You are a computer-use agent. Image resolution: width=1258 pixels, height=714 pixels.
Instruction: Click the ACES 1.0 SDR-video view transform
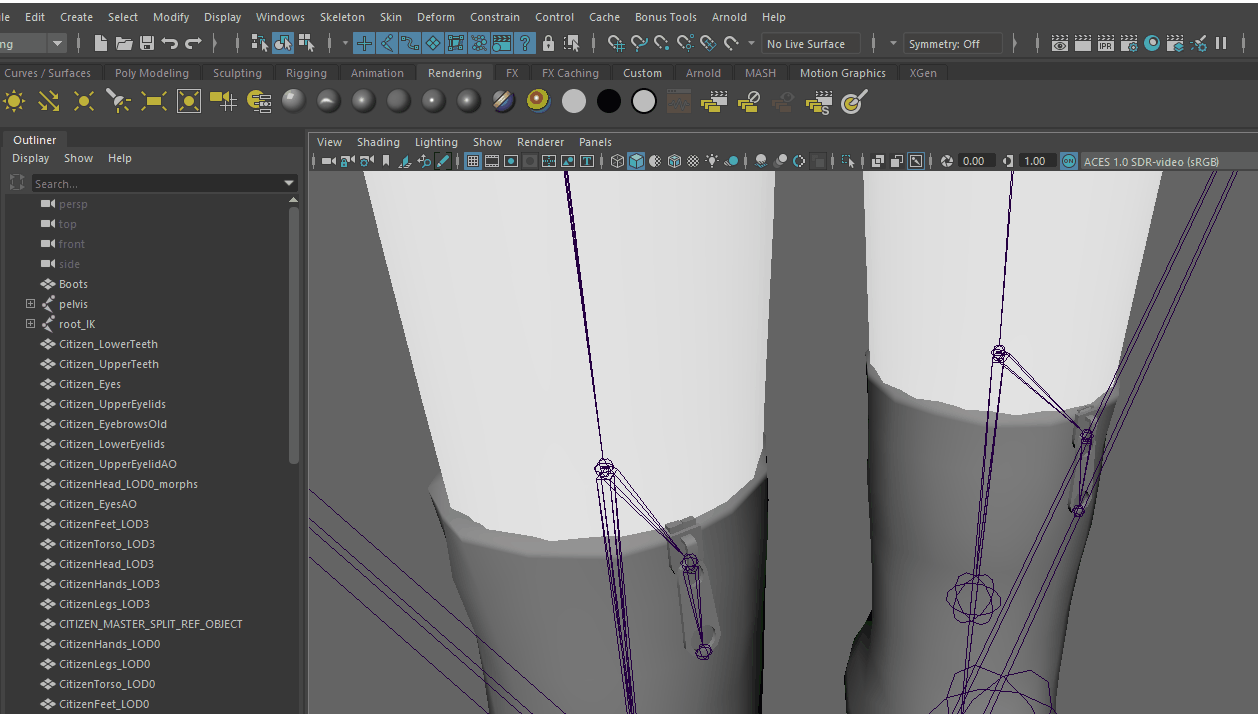1150,161
